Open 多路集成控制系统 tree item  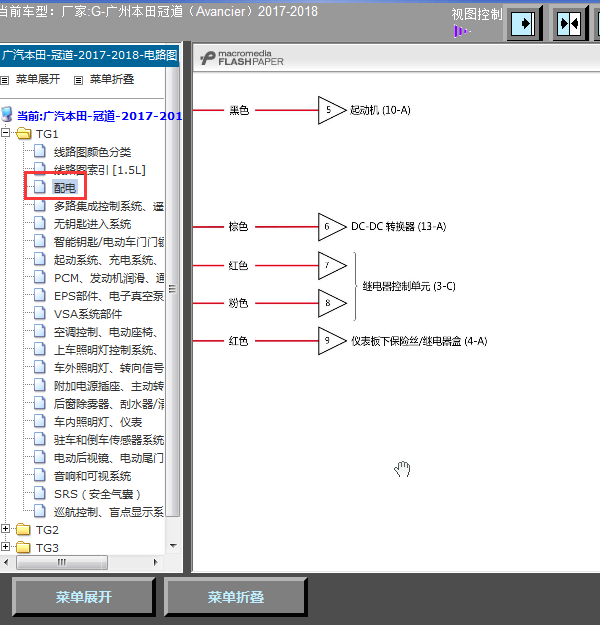coord(109,206)
